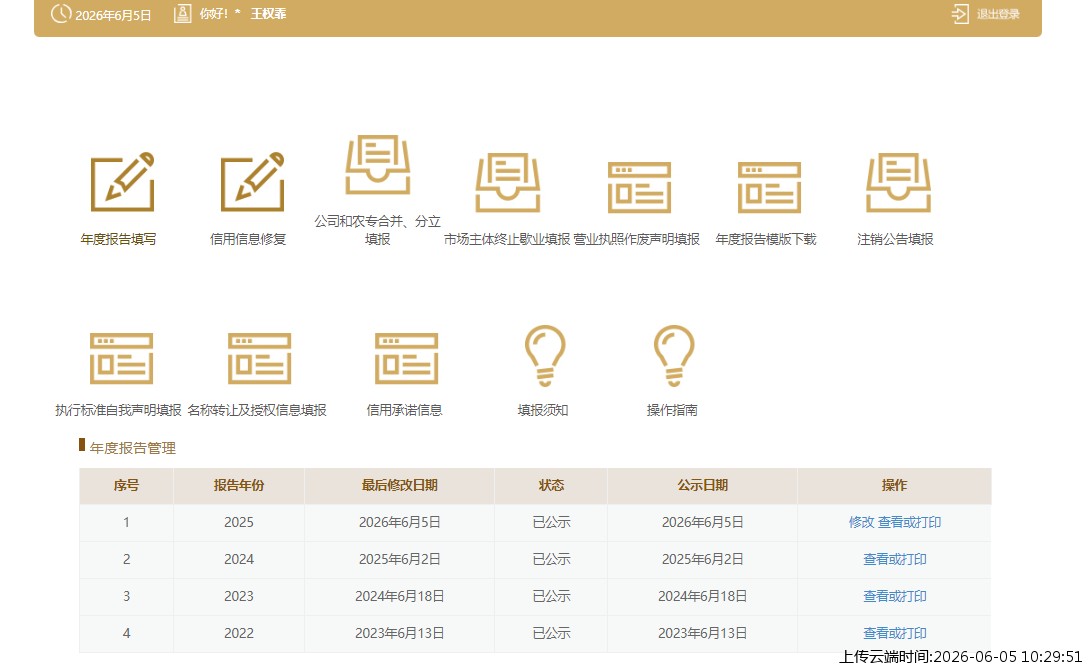
Task: Open 市场主体终止歇业填报 tray icon
Action: [508, 183]
